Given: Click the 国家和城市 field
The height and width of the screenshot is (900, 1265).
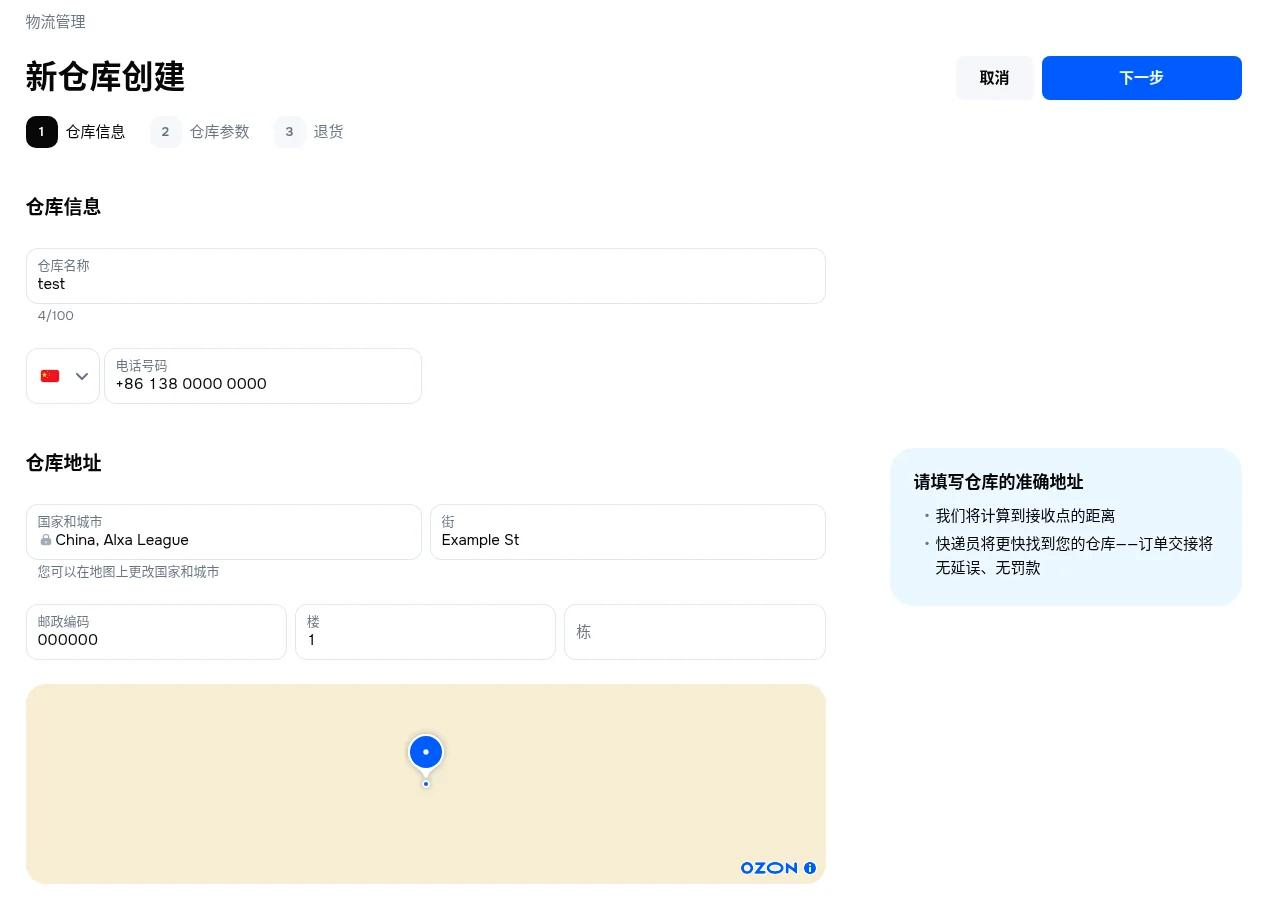Looking at the screenshot, I should tap(224, 532).
